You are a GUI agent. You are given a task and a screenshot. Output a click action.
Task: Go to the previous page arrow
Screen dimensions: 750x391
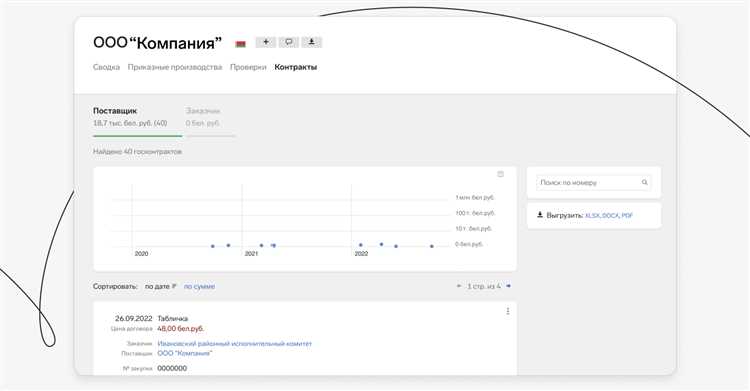pos(459,286)
